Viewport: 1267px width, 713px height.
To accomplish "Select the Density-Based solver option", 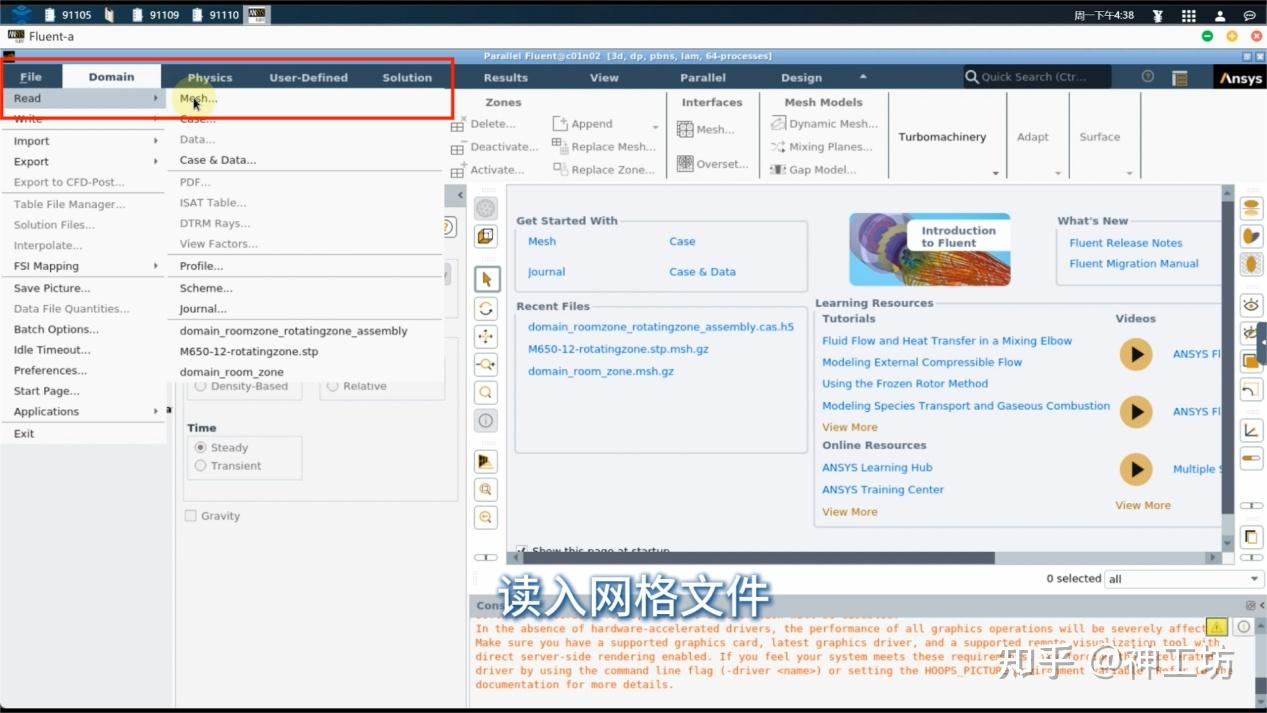I will pyautogui.click(x=201, y=386).
